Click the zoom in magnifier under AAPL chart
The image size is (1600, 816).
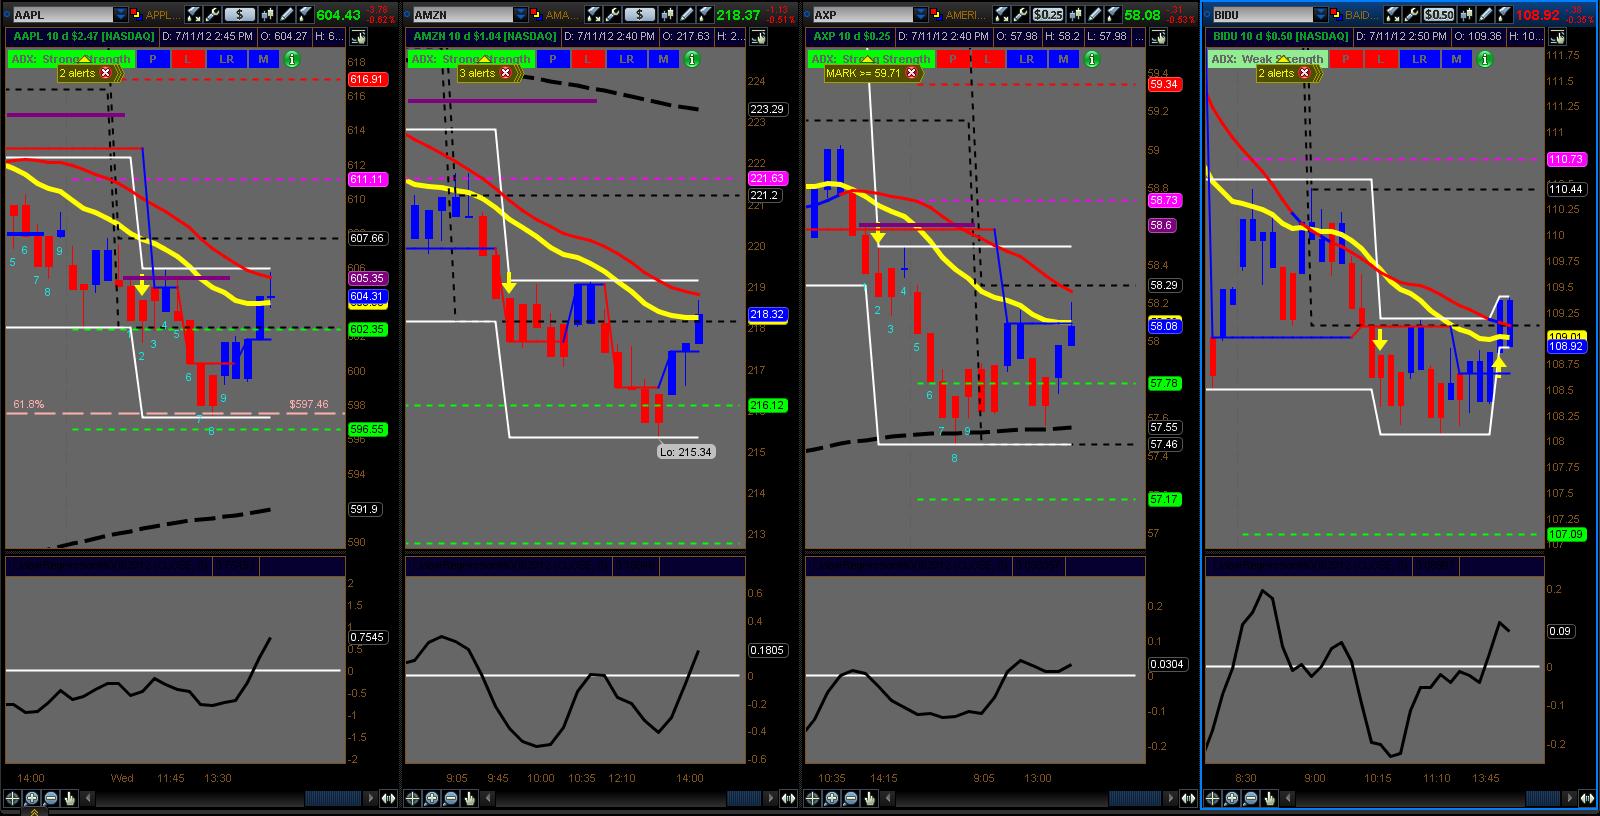(x=31, y=798)
